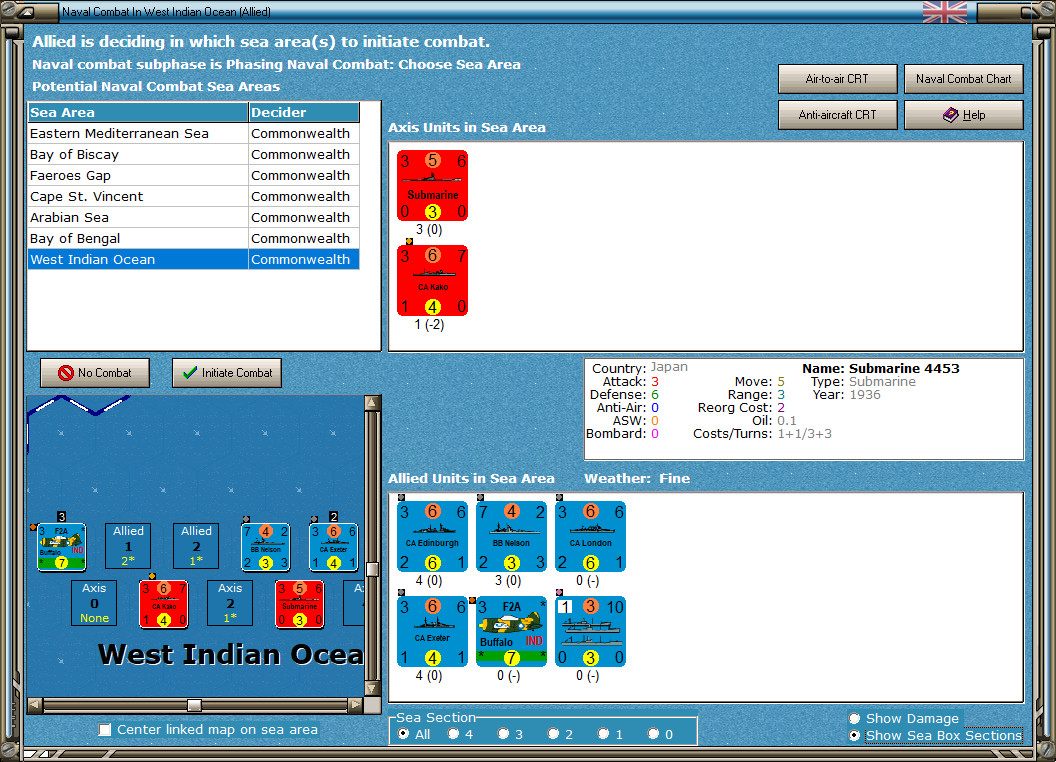Click map horizontal scrollbar left arrow
Image resolution: width=1056 pixels, height=762 pixels.
(x=35, y=705)
